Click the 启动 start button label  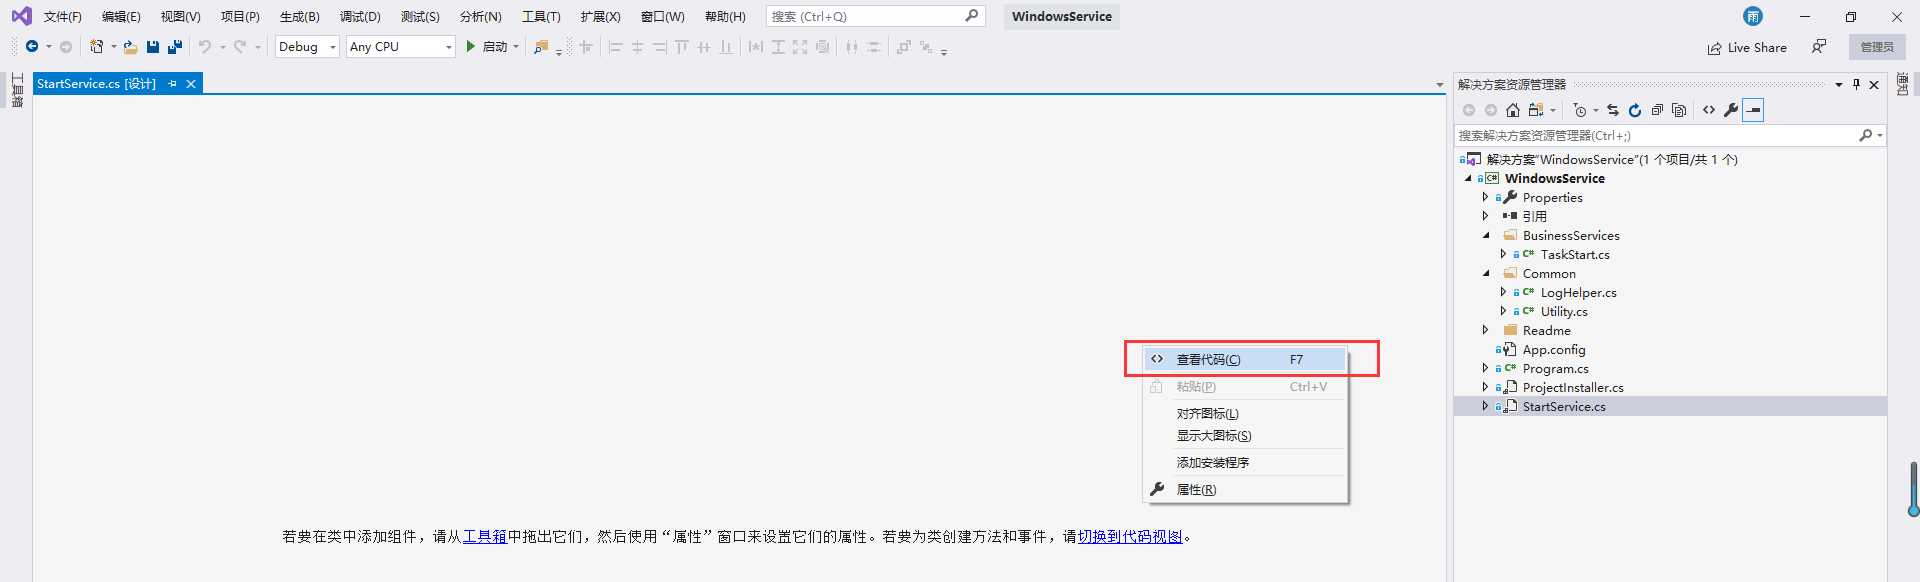click(495, 47)
